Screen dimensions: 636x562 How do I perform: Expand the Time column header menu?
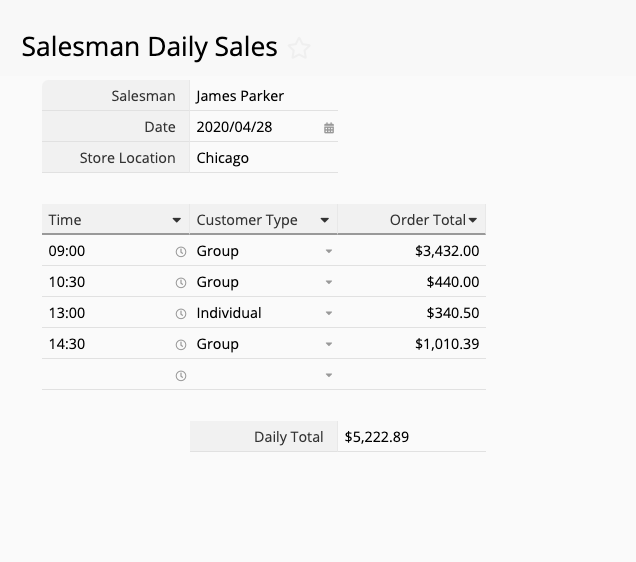(x=176, y=220)
